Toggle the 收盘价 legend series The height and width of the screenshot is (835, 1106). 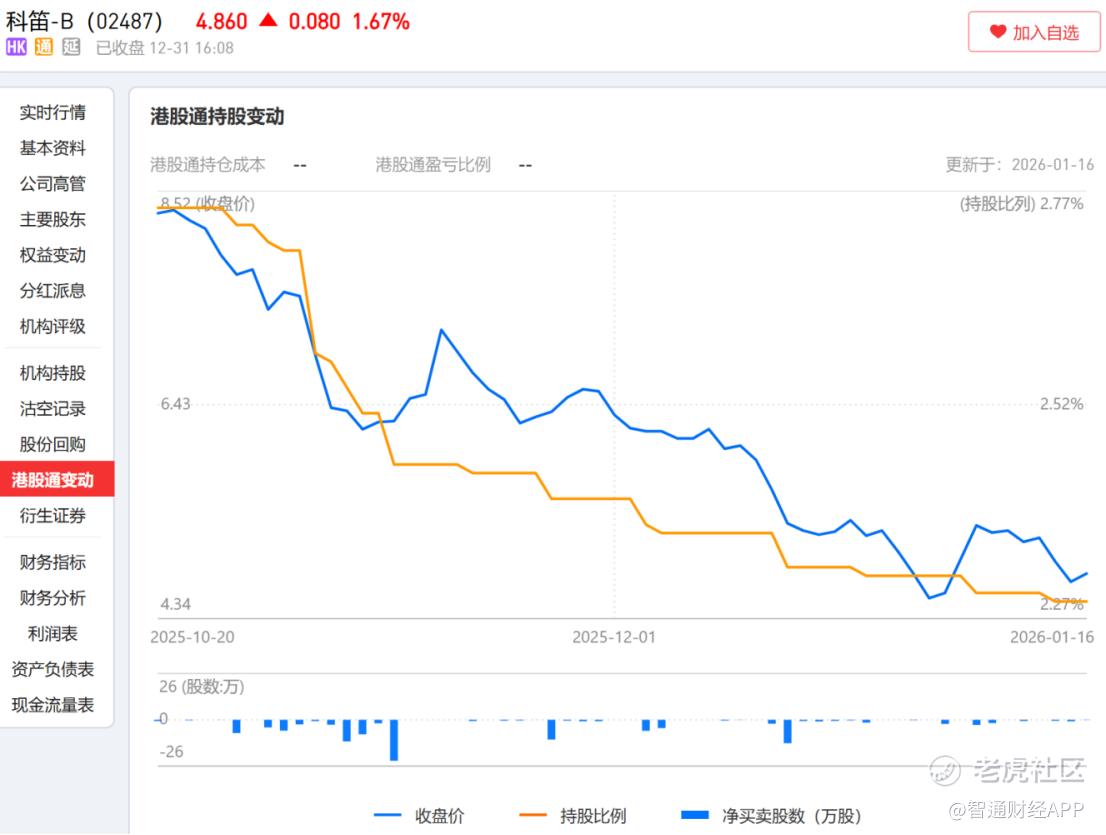tap(418, 816)
